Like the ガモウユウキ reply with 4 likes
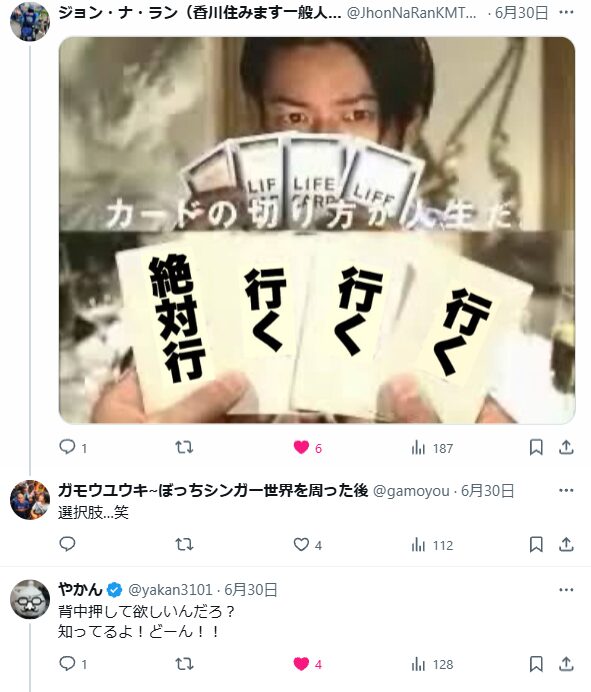The image size is (591, 692). click(308, 545)
